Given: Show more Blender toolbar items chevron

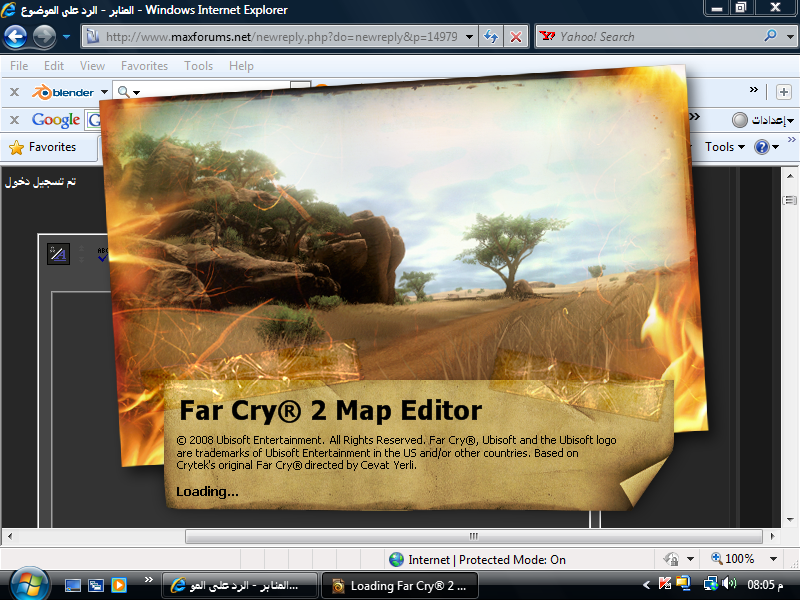Looking at the screenshot, I should (754, 90).
